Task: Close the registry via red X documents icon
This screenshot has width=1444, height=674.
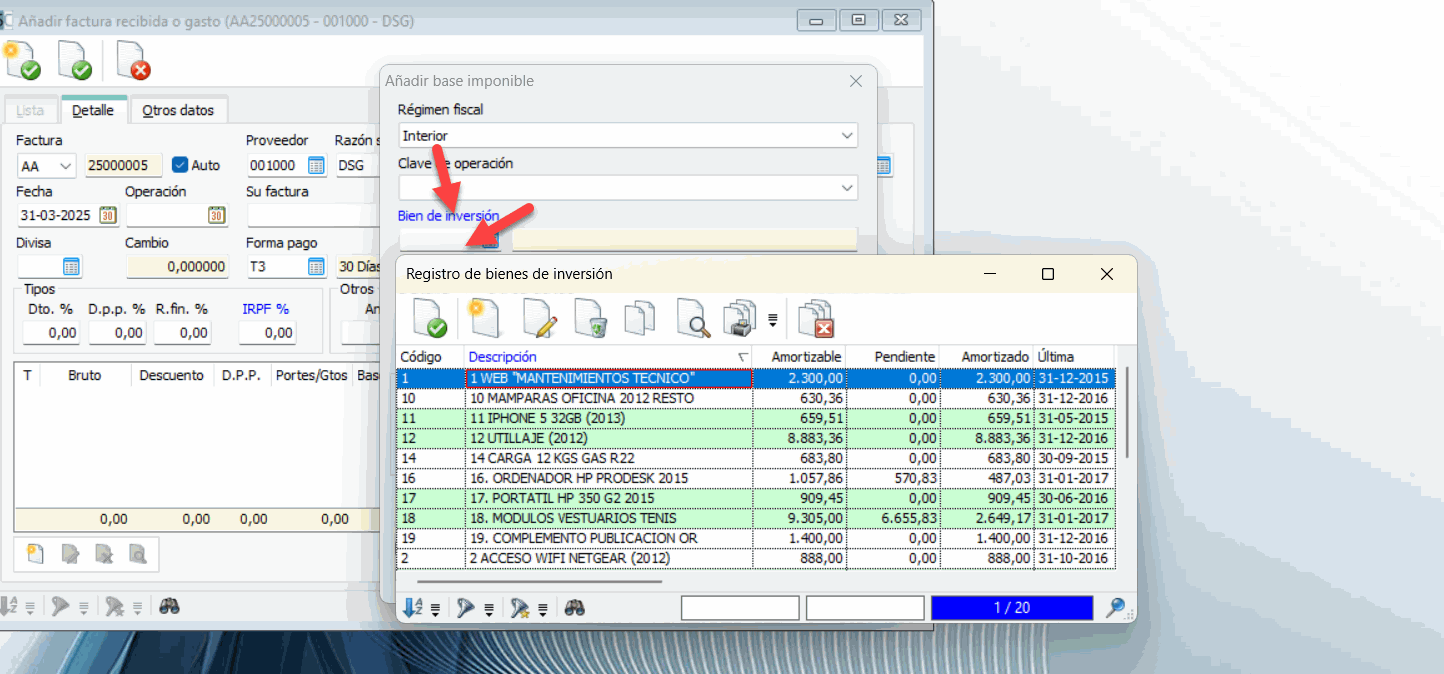Action: [x=817, y=317]
